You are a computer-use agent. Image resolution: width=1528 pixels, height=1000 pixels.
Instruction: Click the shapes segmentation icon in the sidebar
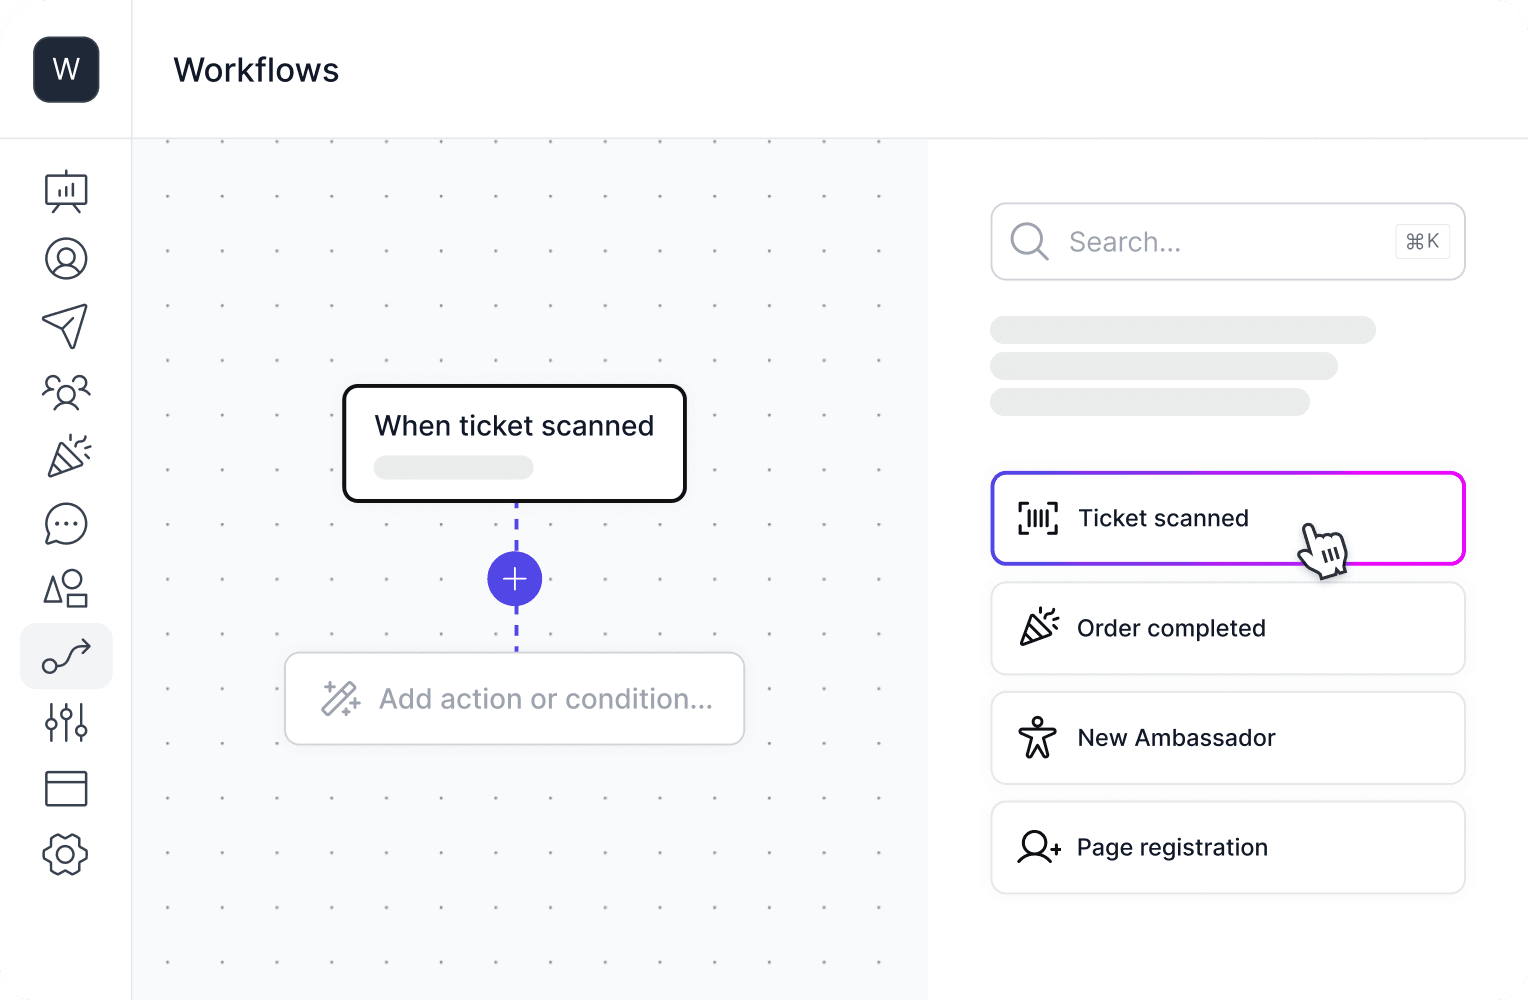[x=66, y=589]
